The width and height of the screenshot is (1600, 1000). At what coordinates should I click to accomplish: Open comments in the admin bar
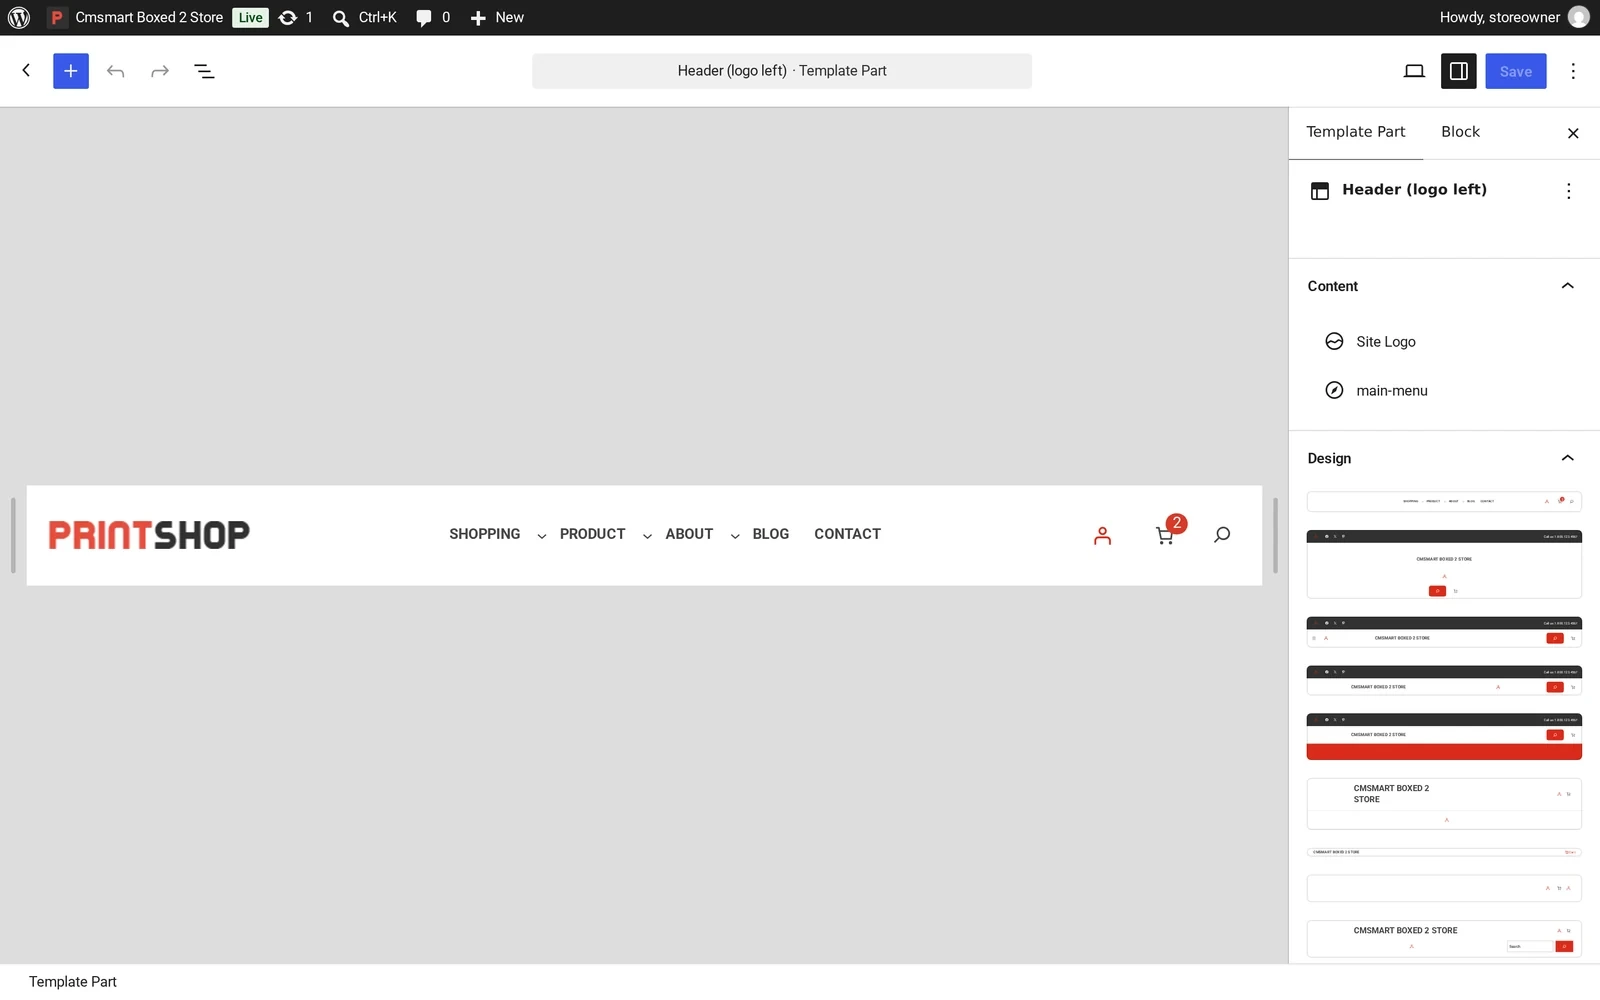[433, 17]
